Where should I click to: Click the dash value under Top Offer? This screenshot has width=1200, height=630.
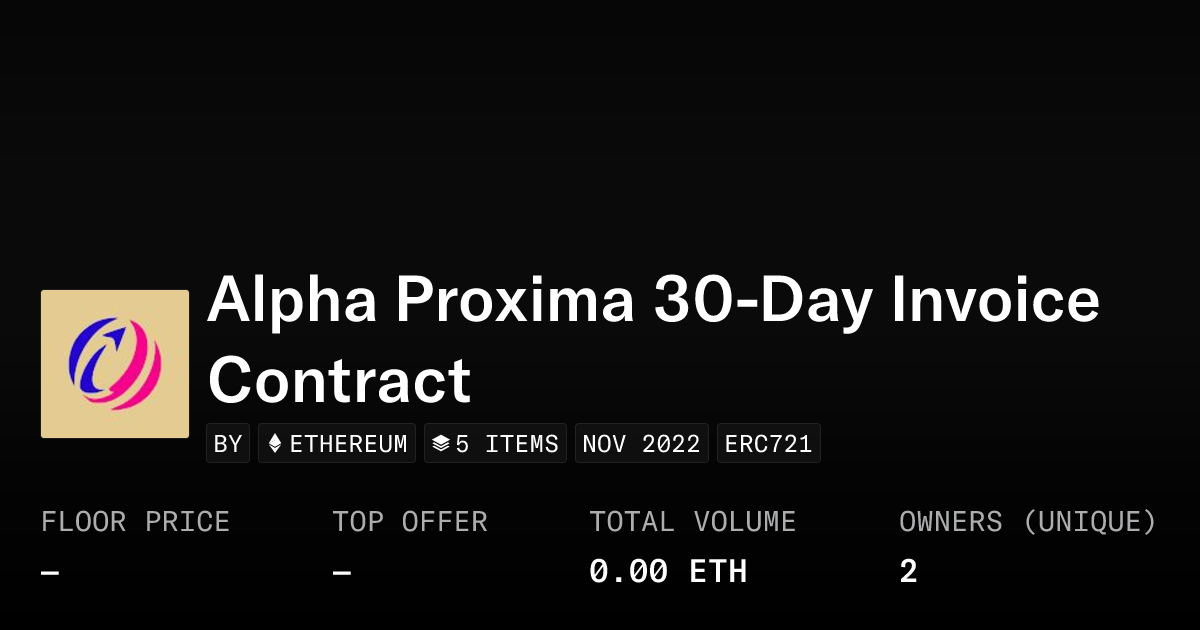341,573
